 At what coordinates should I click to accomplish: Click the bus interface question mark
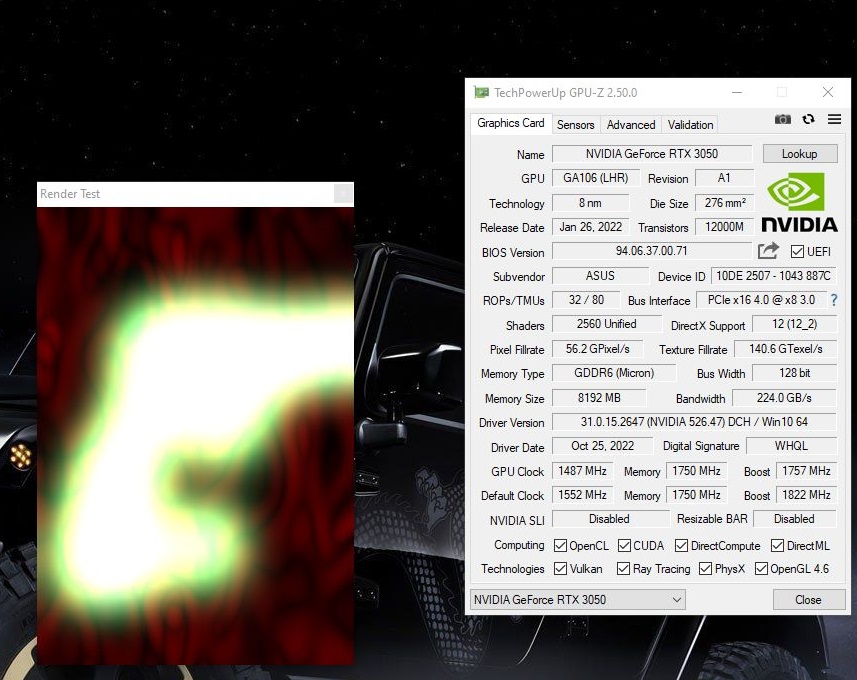834,300
